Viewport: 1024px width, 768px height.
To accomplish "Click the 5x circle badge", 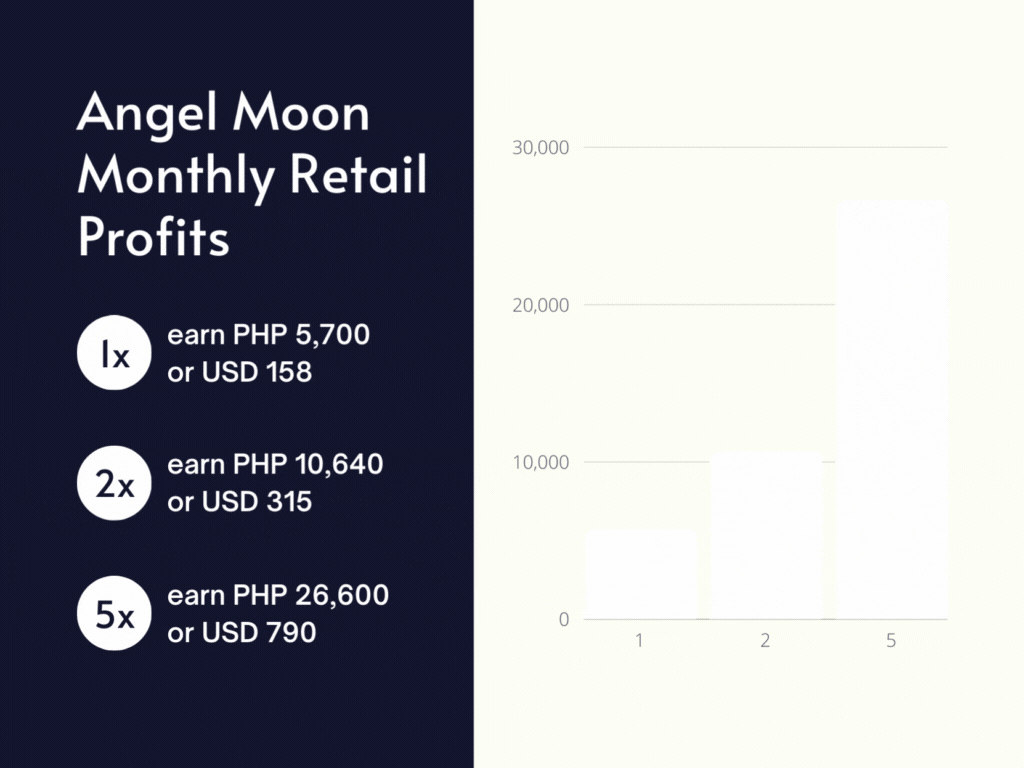I will pyautogui.click(x=114, y=614).
